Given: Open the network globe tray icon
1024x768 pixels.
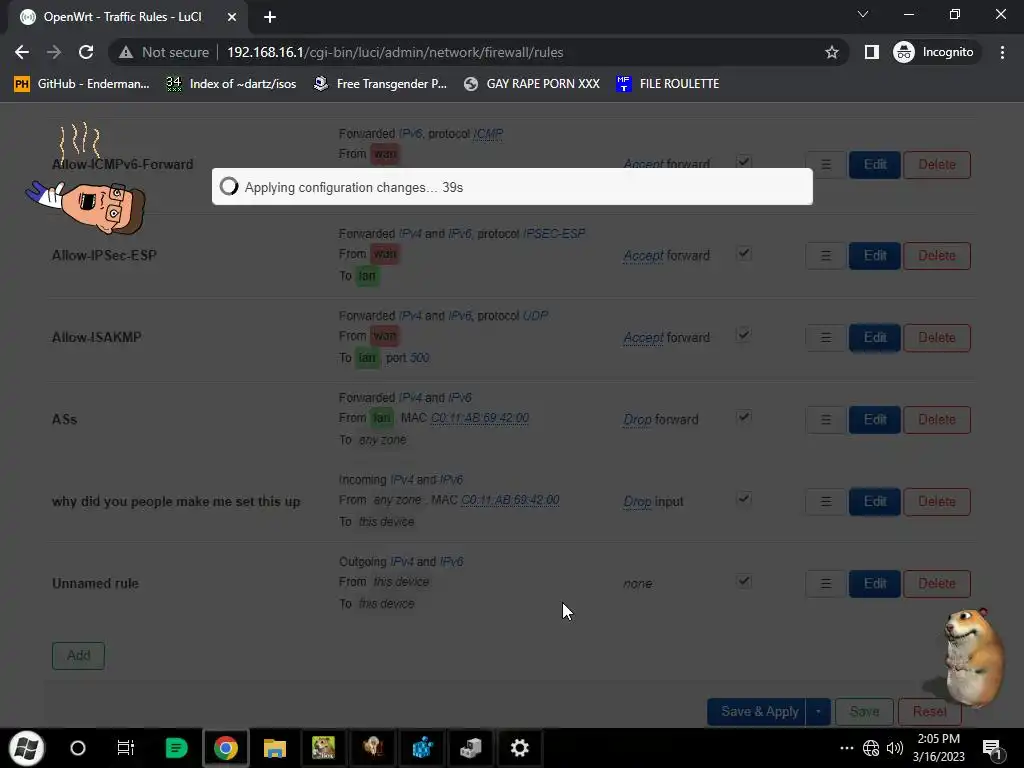Looking at the screenshot, I should point(871,748).
